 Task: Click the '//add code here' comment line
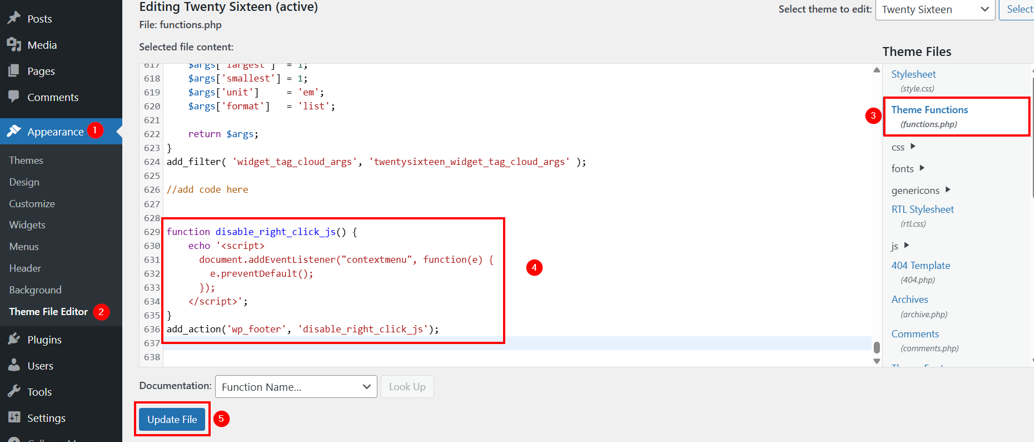coord(207,189)
